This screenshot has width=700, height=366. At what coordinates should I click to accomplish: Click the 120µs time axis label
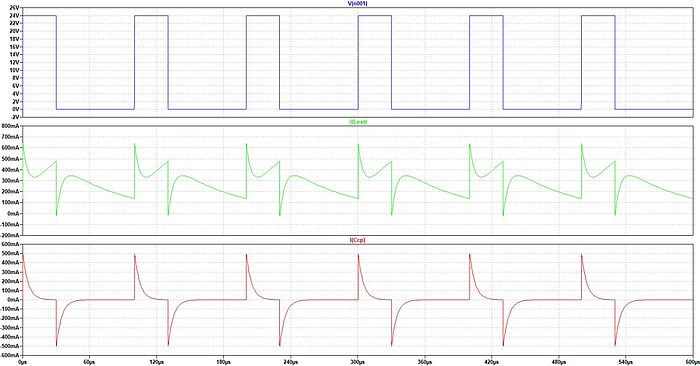[157, 362]
